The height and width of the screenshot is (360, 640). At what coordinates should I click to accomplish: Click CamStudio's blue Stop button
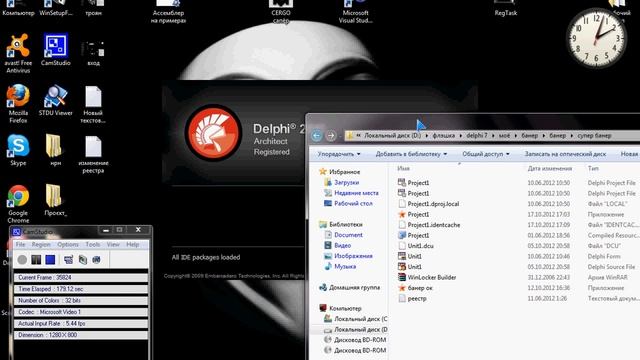coord(50,260)
